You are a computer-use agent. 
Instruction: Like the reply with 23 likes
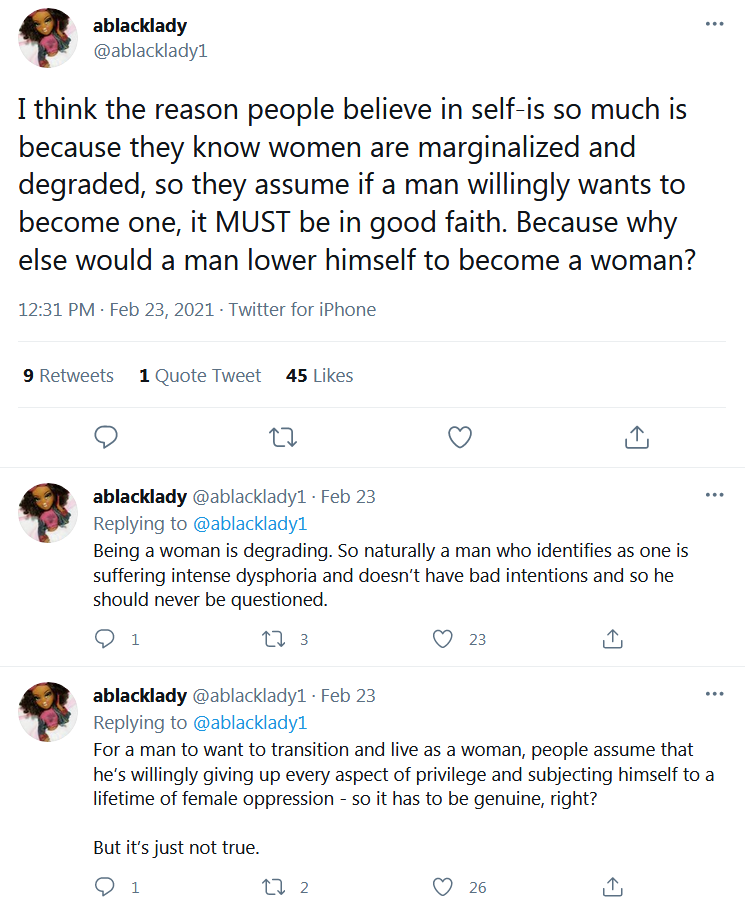click(x=443, y=639)
